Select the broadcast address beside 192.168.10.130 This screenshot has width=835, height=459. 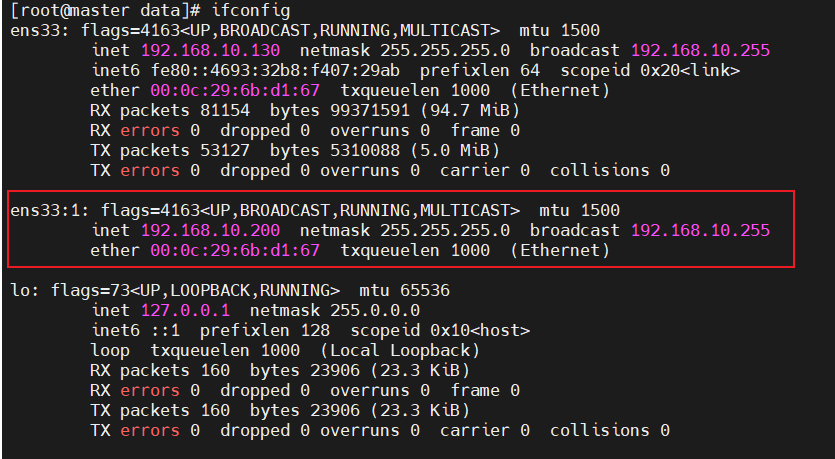[700, 51]
